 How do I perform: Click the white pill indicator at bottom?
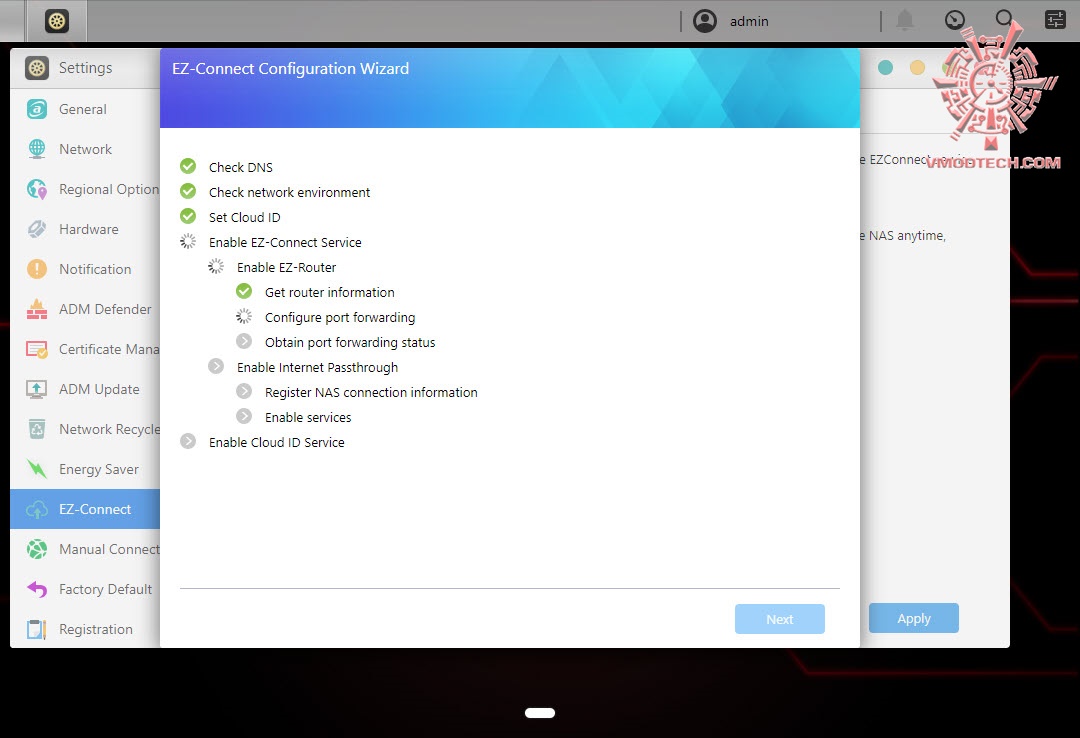(x=540, y=713)
